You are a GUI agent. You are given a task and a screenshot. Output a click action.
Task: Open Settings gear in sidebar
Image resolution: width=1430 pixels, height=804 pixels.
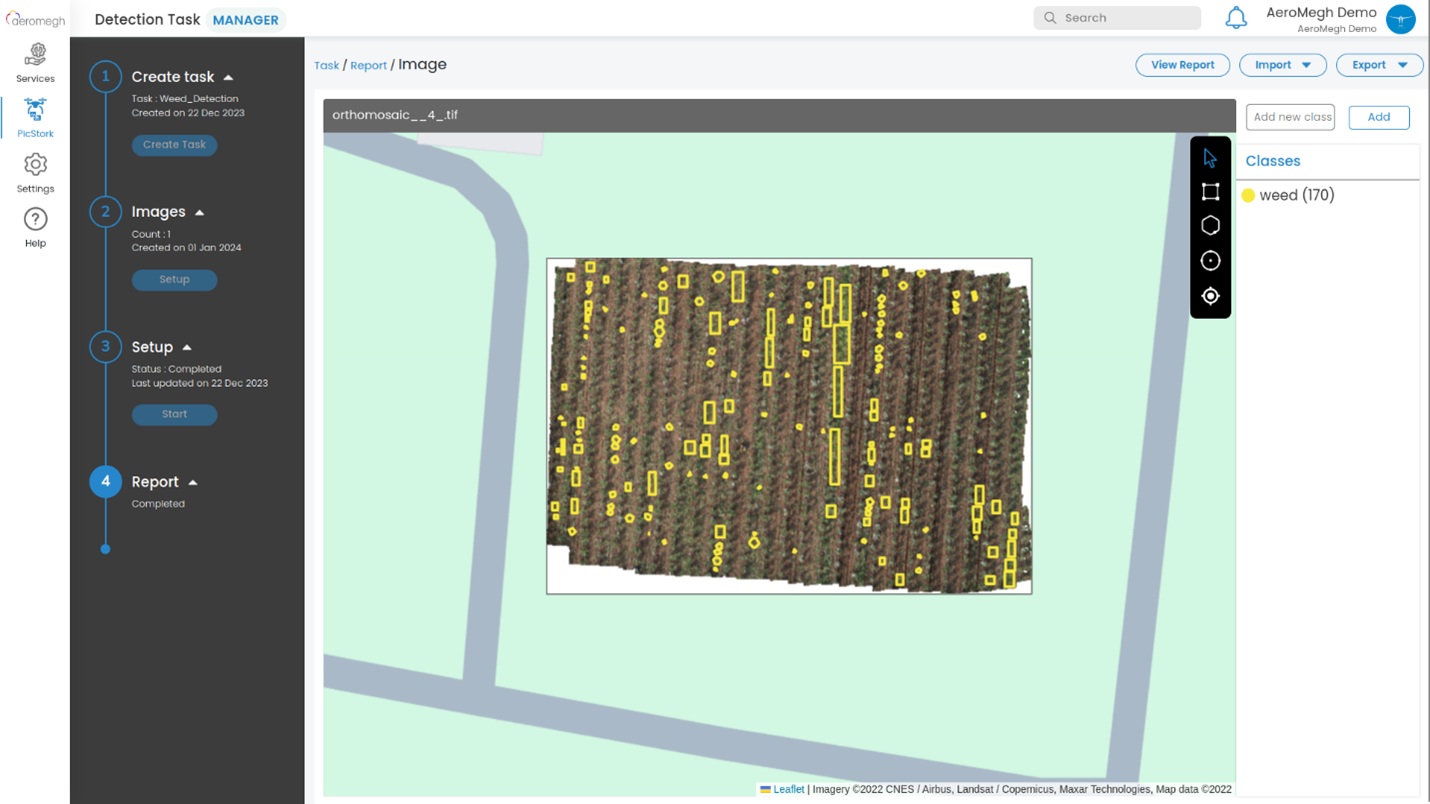click(x=35, y=172)
